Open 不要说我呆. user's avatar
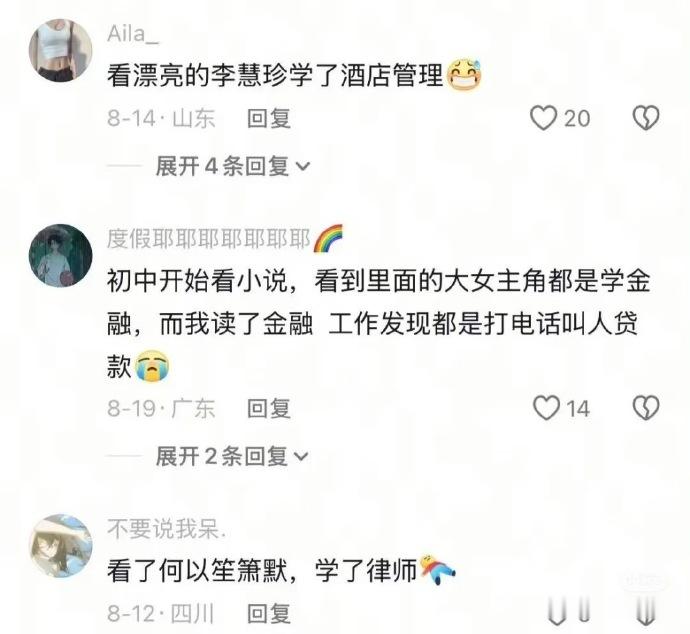This screenshot has height=634, width=690. coord(61,546)
